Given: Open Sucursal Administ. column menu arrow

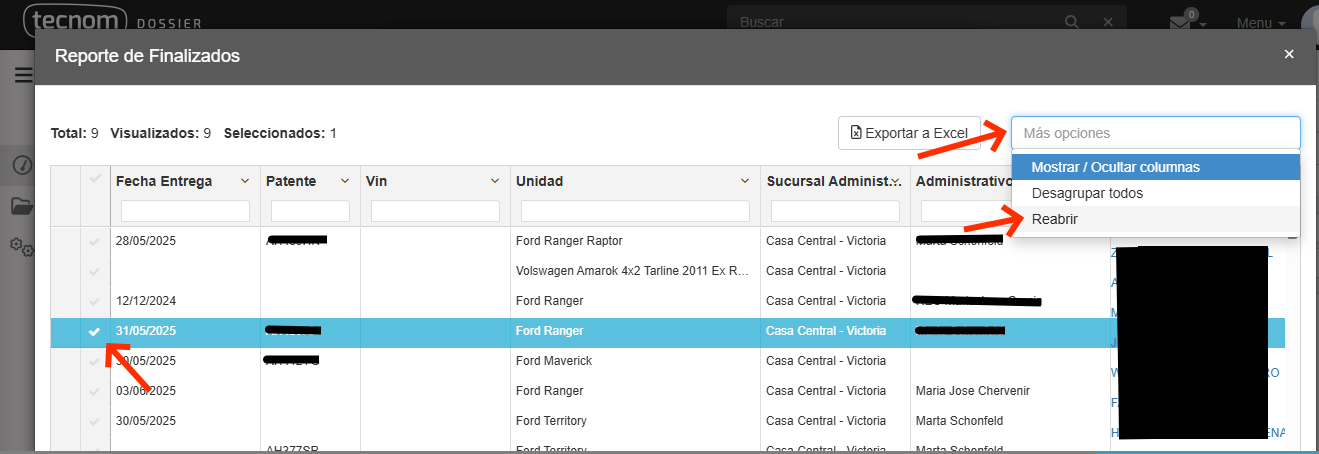Looking at the screenshot, I should (x=895, y=181).
